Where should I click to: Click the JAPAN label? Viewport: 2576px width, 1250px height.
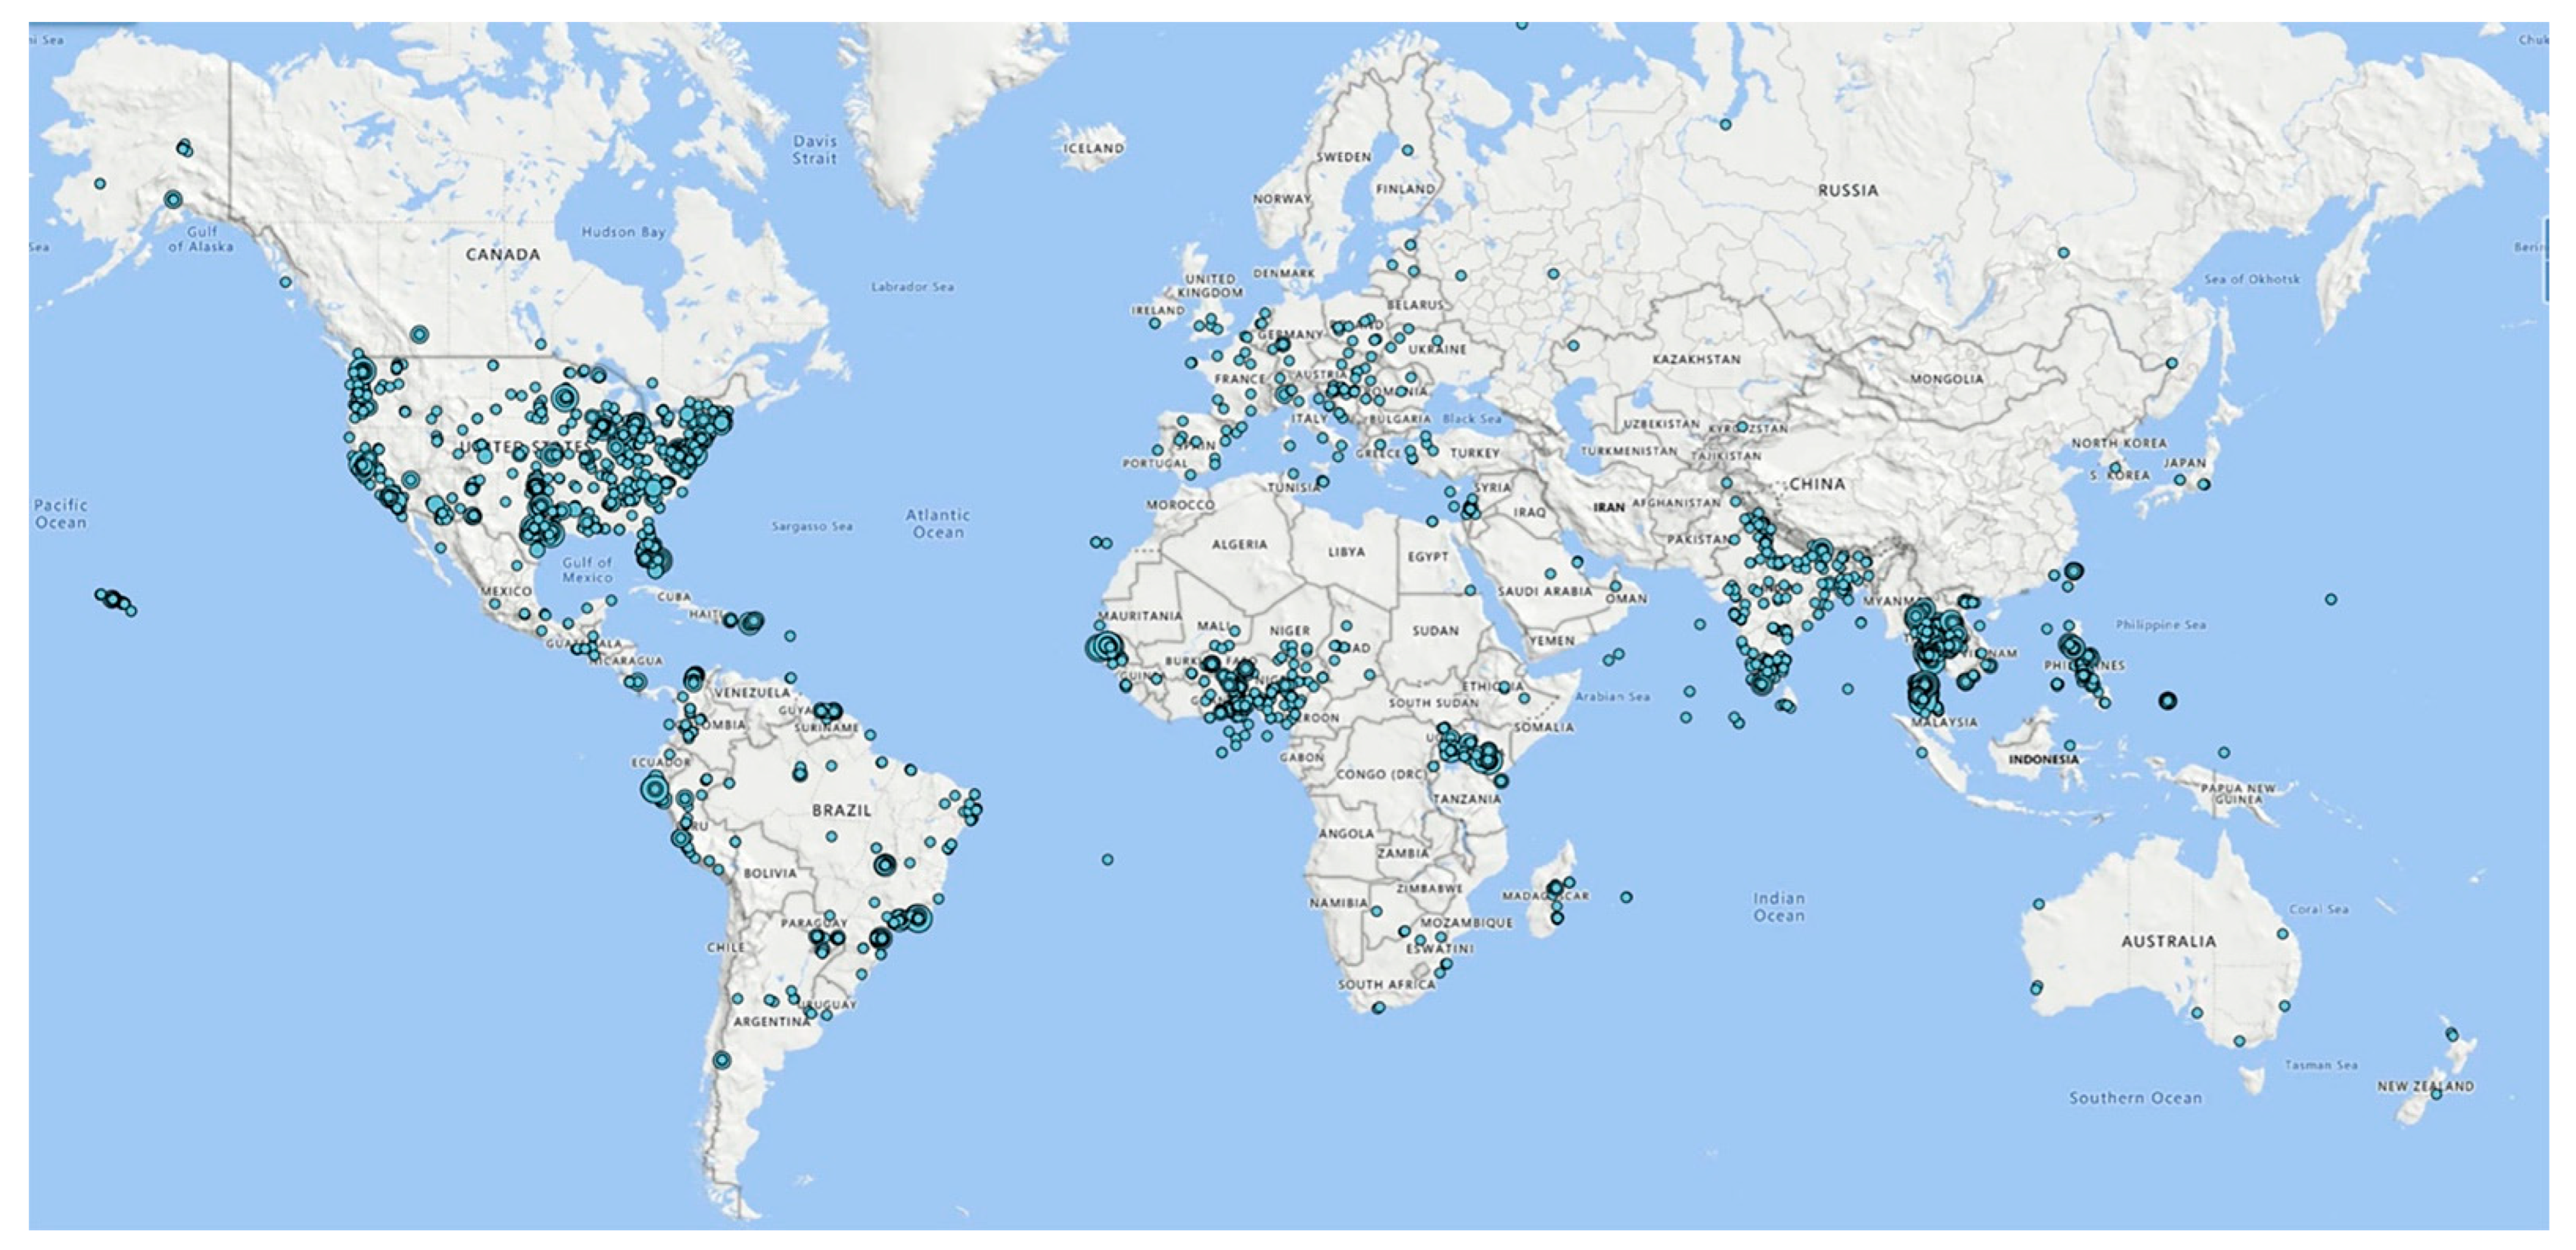[2185, 463]
